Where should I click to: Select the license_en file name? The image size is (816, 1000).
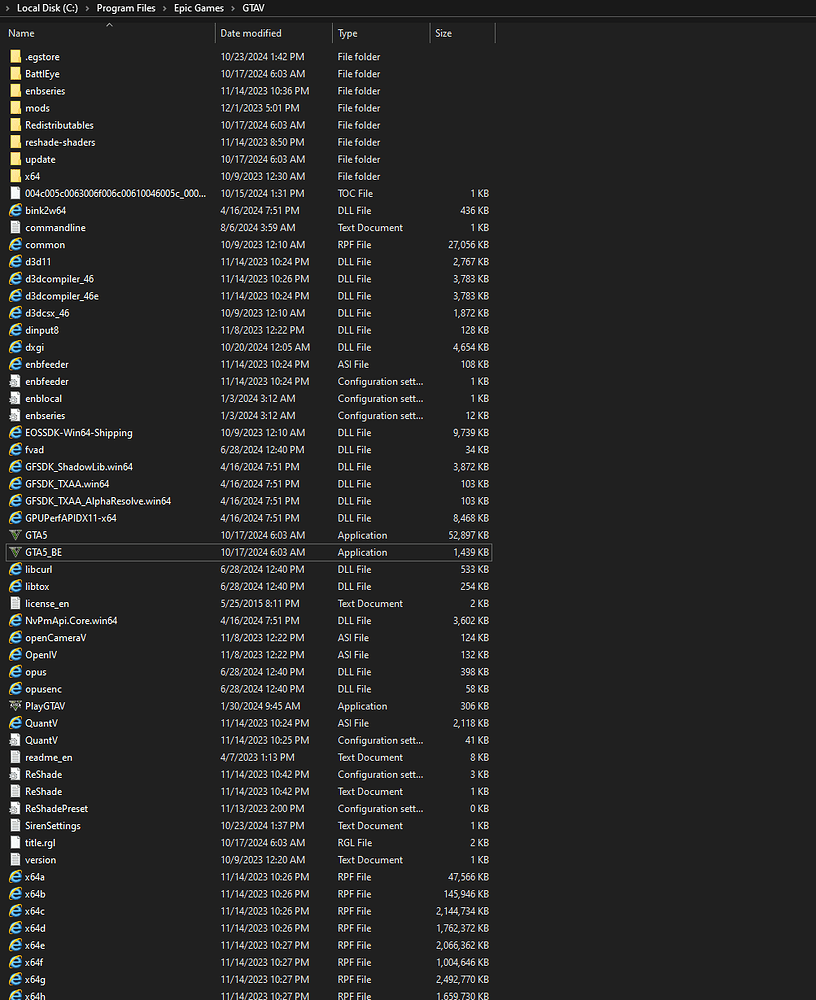pos(47,603)
